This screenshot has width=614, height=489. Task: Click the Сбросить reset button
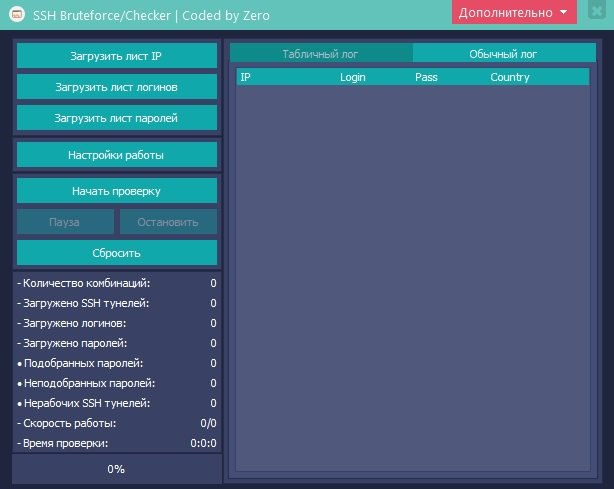click(x=117, y=253)
